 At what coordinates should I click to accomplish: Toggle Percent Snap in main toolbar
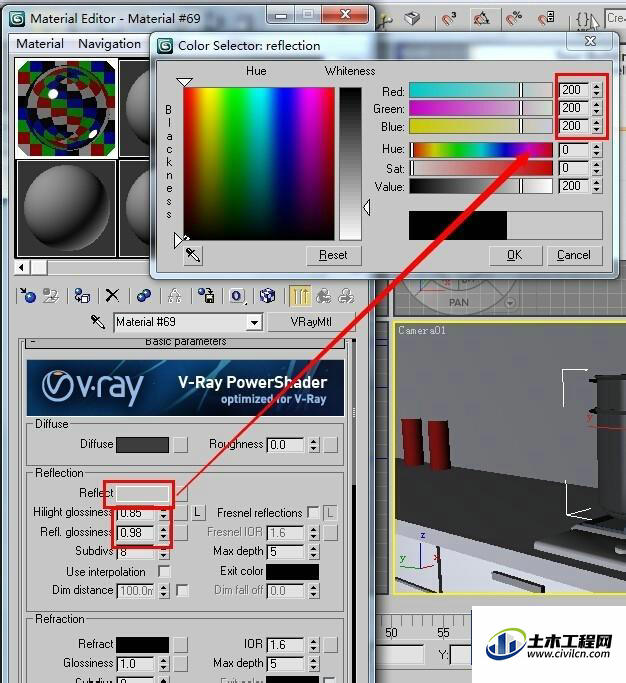[514, 19]
